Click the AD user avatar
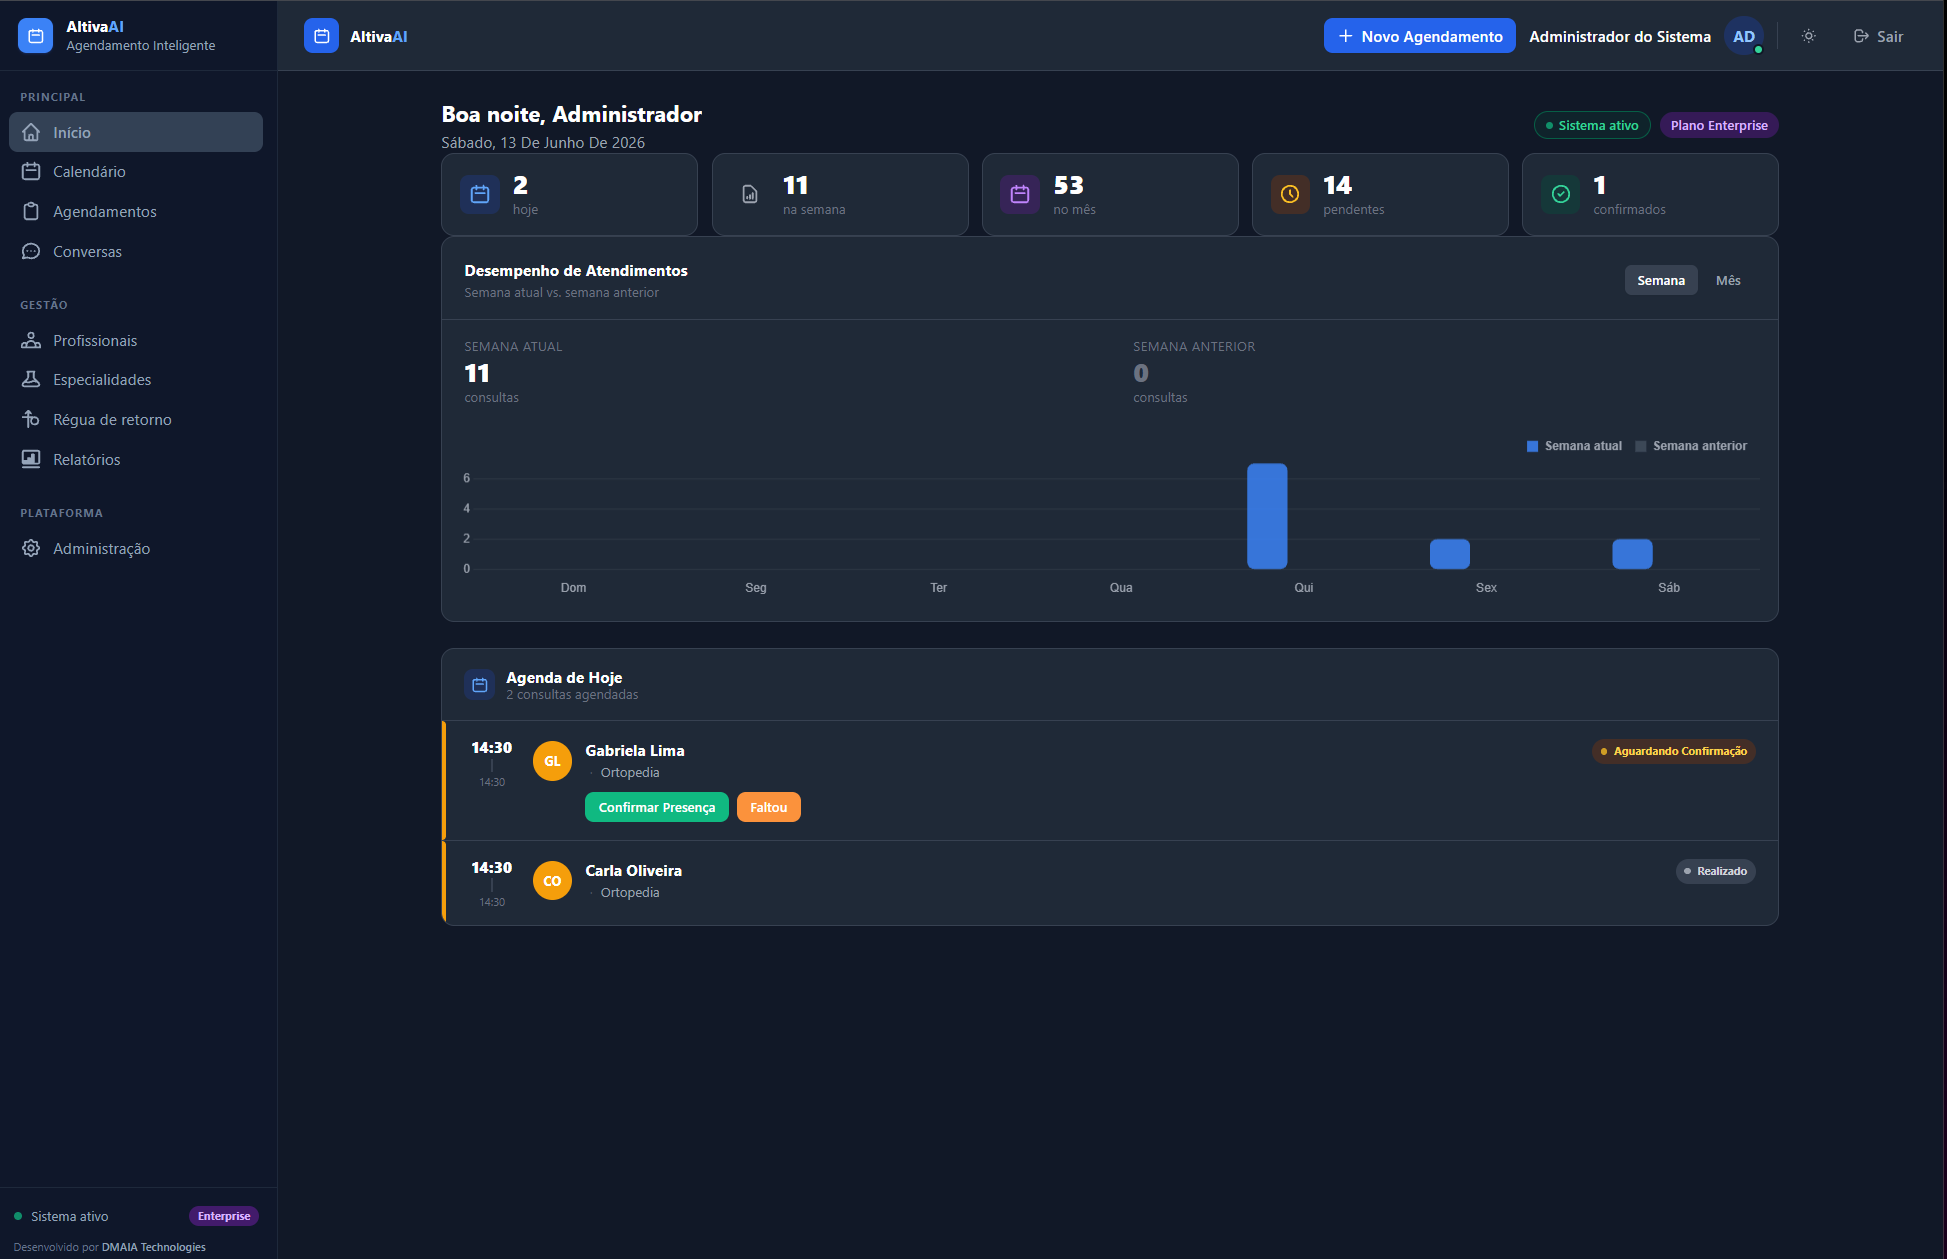This screenshot has width=1947, height=1259. click(1744, 36)
